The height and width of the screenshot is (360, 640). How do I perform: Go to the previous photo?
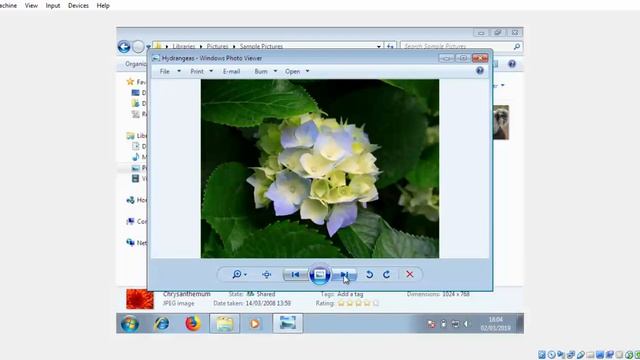pos(296,275)
